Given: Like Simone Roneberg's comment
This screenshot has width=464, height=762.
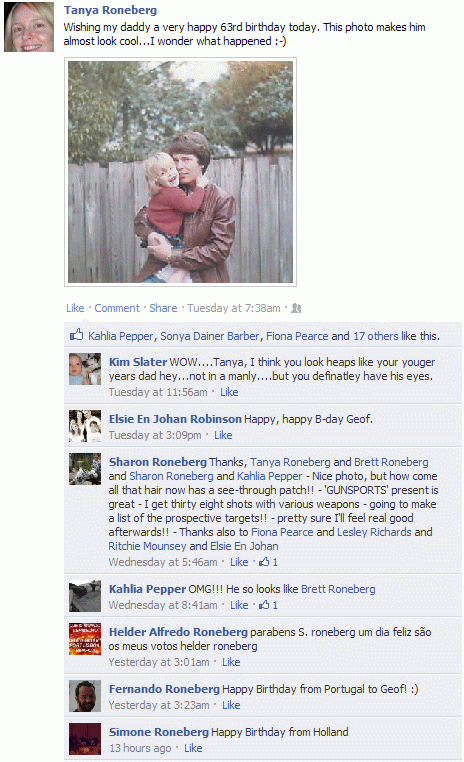Looking at the screenshot, I should pyautogui.click(x=193, y=748).
